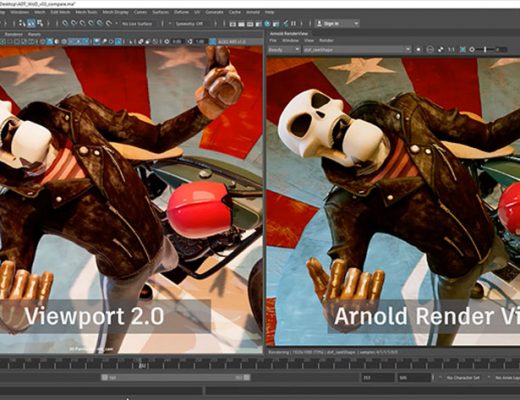The height and width of the screenshot is (400, 520).
Task: Click the viewport gamma value field
Action: pyautogui.click(x=200, y=42)
